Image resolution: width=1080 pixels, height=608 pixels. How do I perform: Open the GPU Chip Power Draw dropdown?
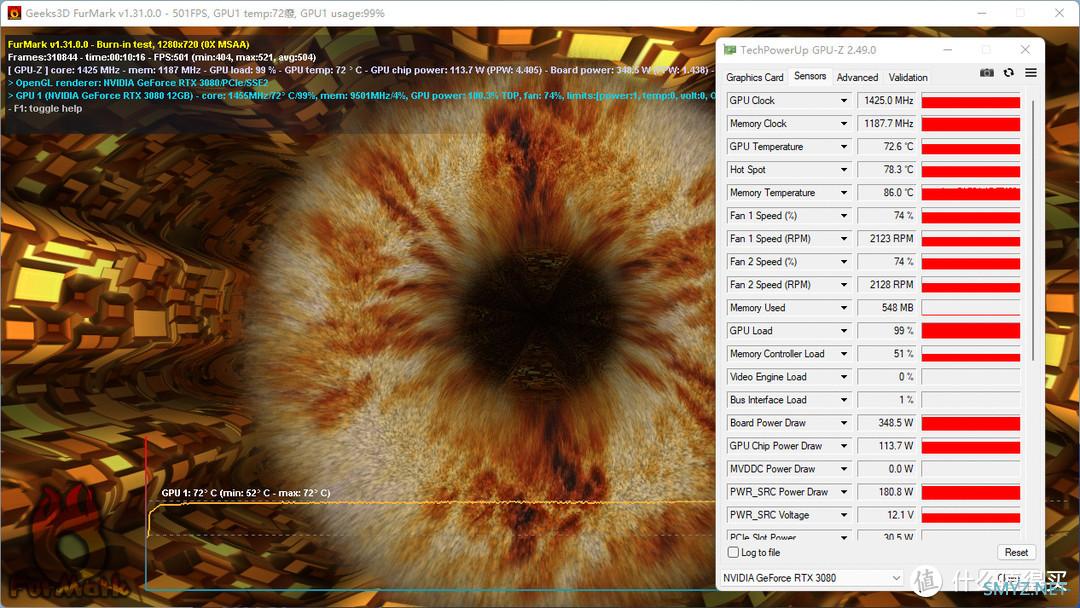click(x=844, y=446)
